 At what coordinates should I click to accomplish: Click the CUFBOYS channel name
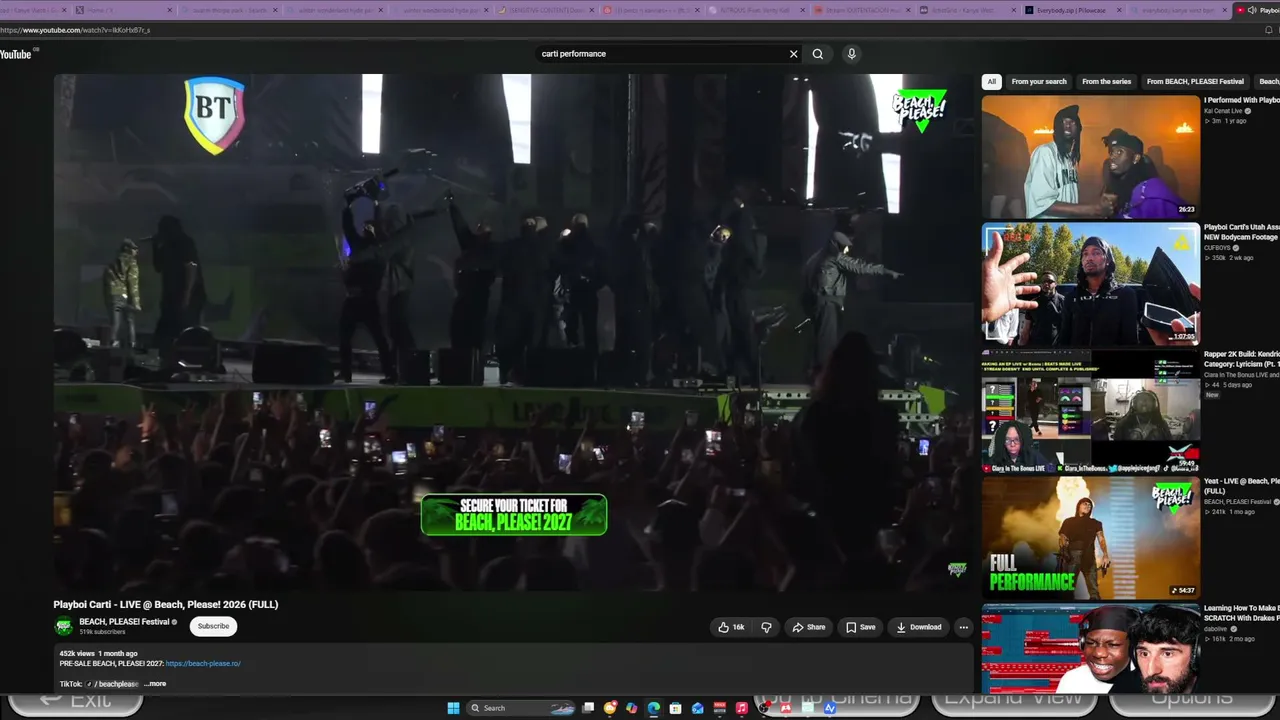(x=1218, y=247)
